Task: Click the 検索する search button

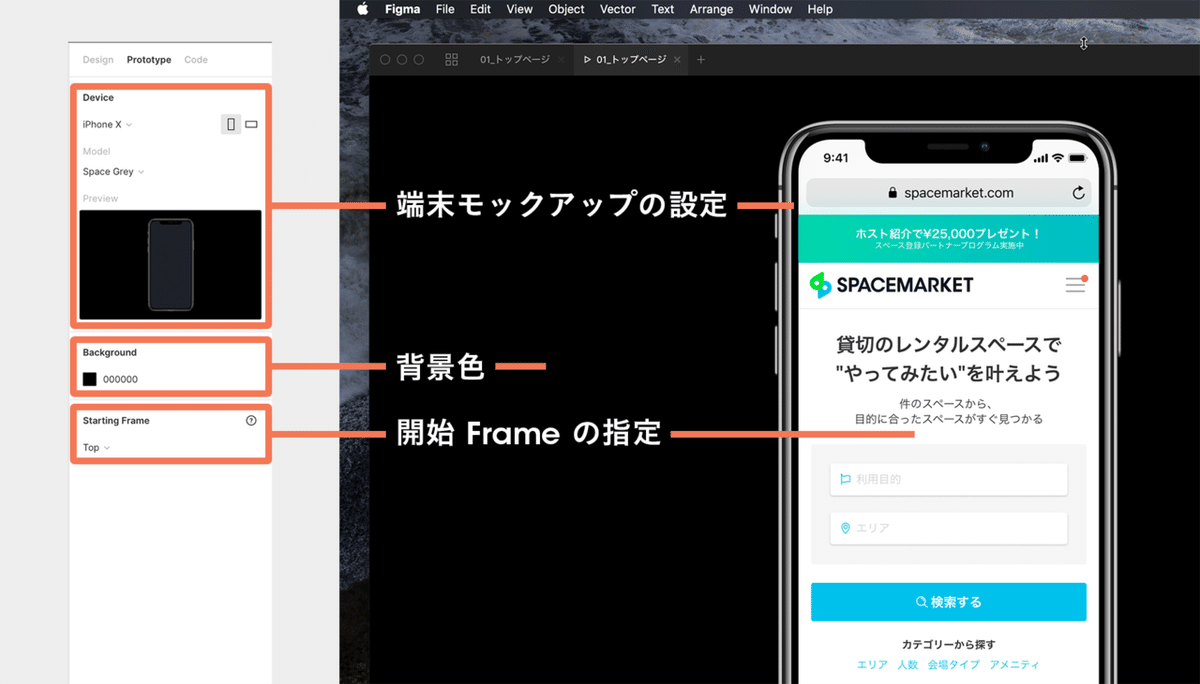Action: [948, 602]
